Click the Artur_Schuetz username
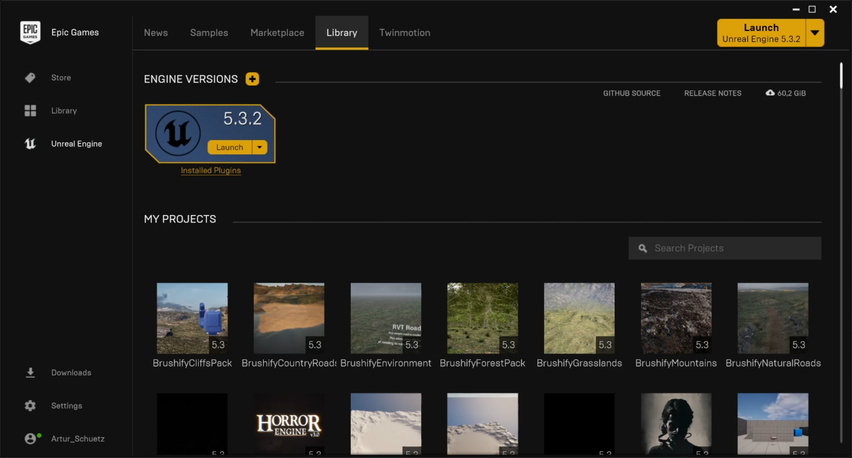 point(78,439)
